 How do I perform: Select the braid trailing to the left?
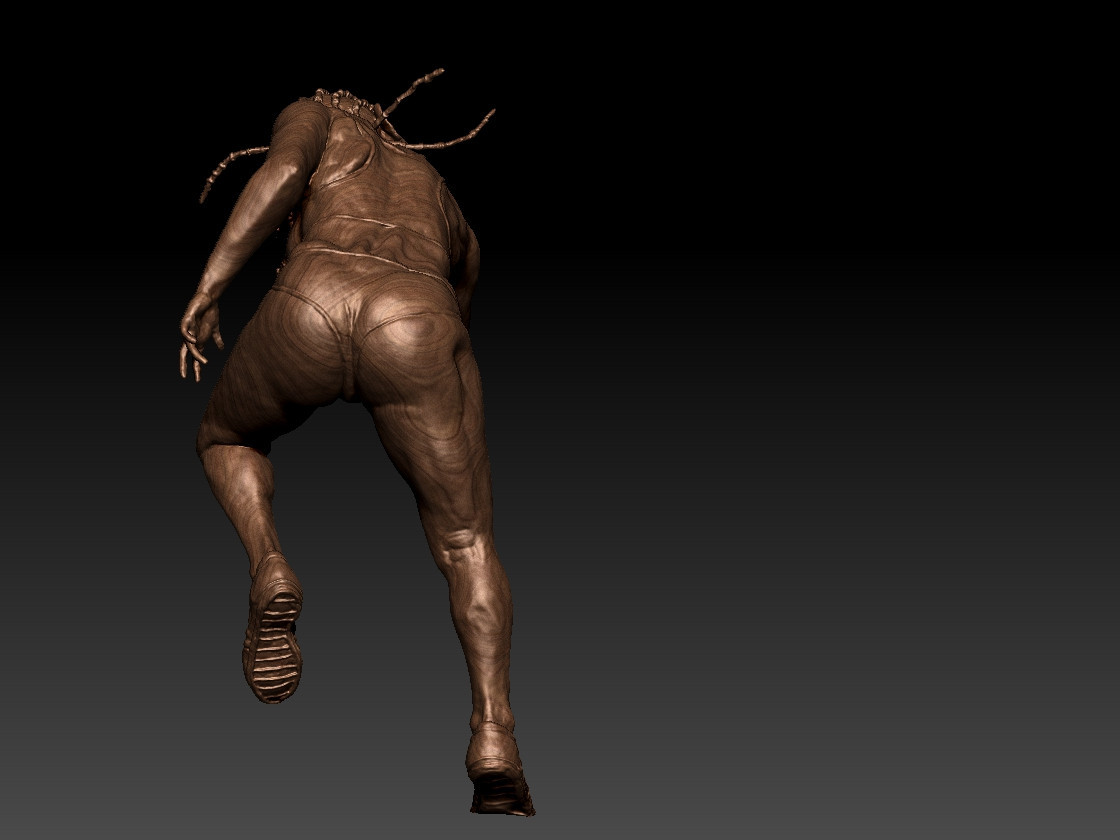point(230,169)
